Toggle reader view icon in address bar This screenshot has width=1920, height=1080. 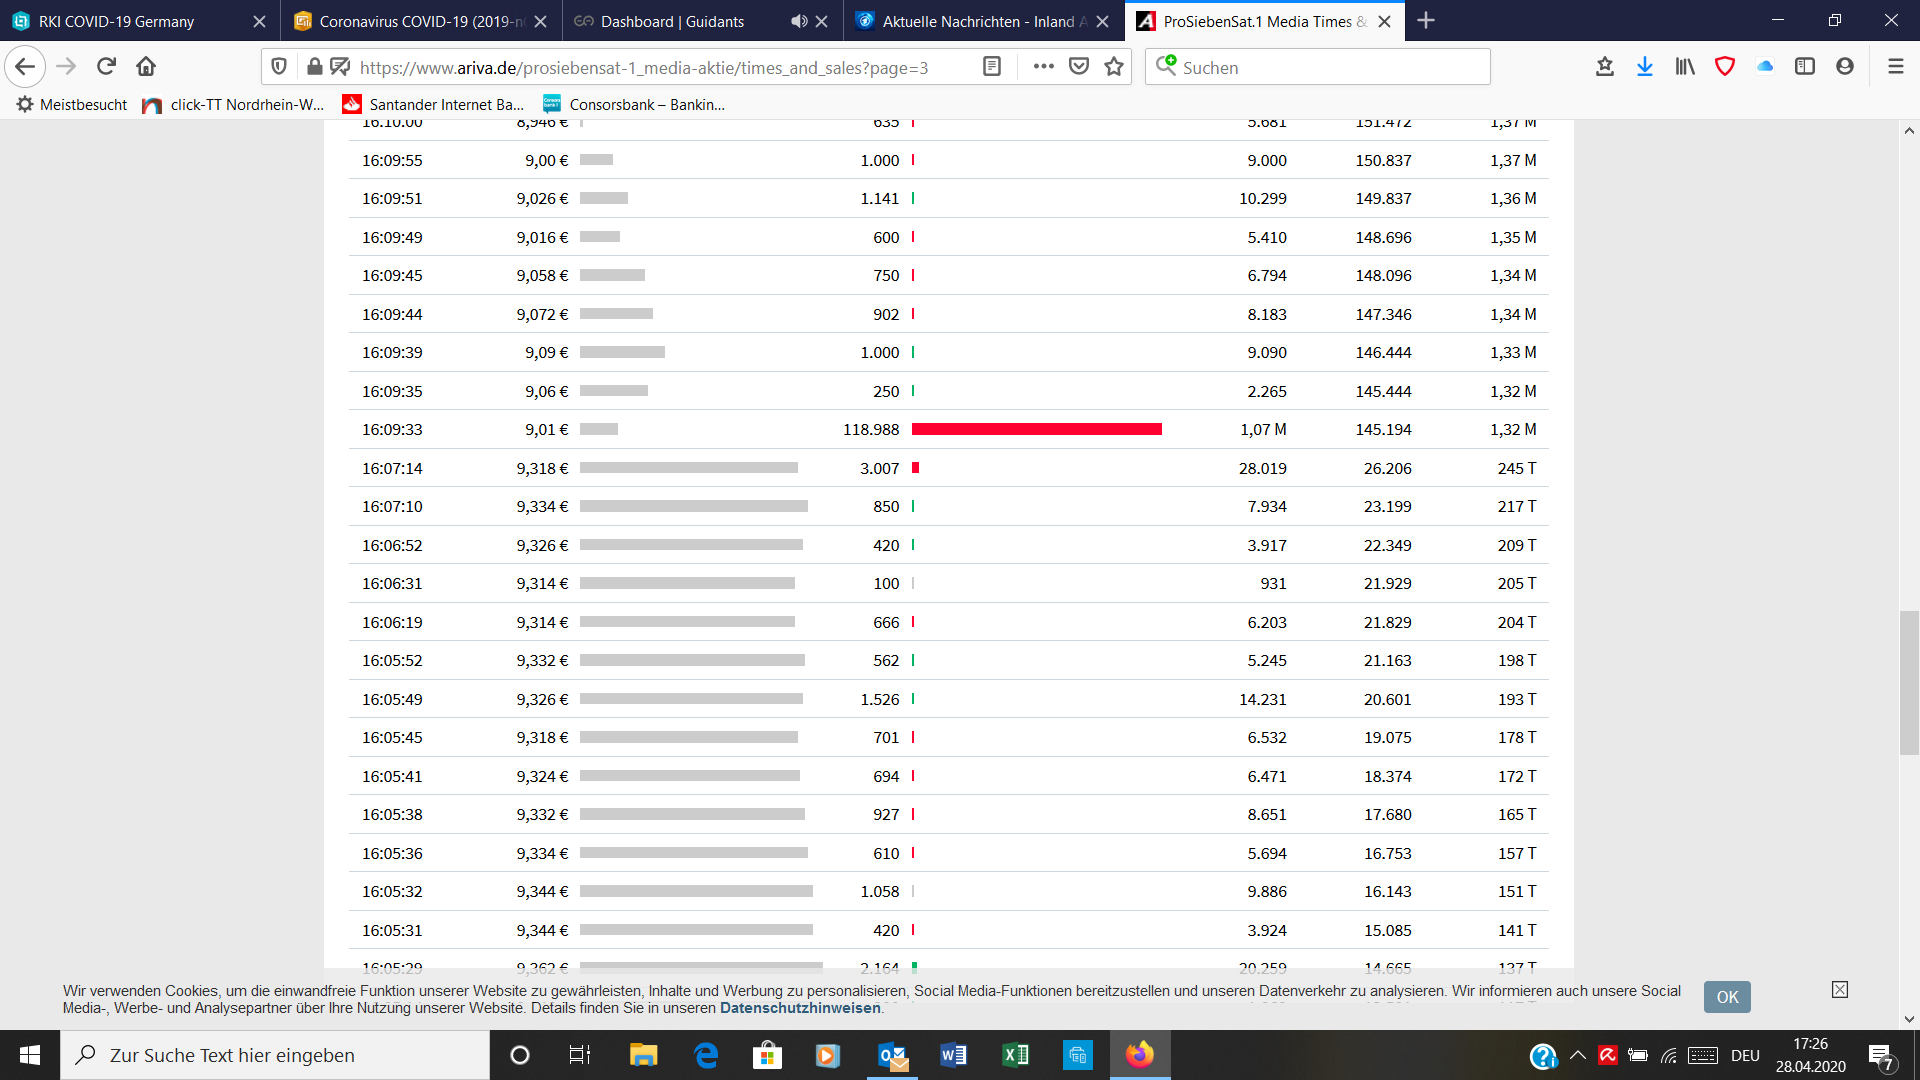991,67
